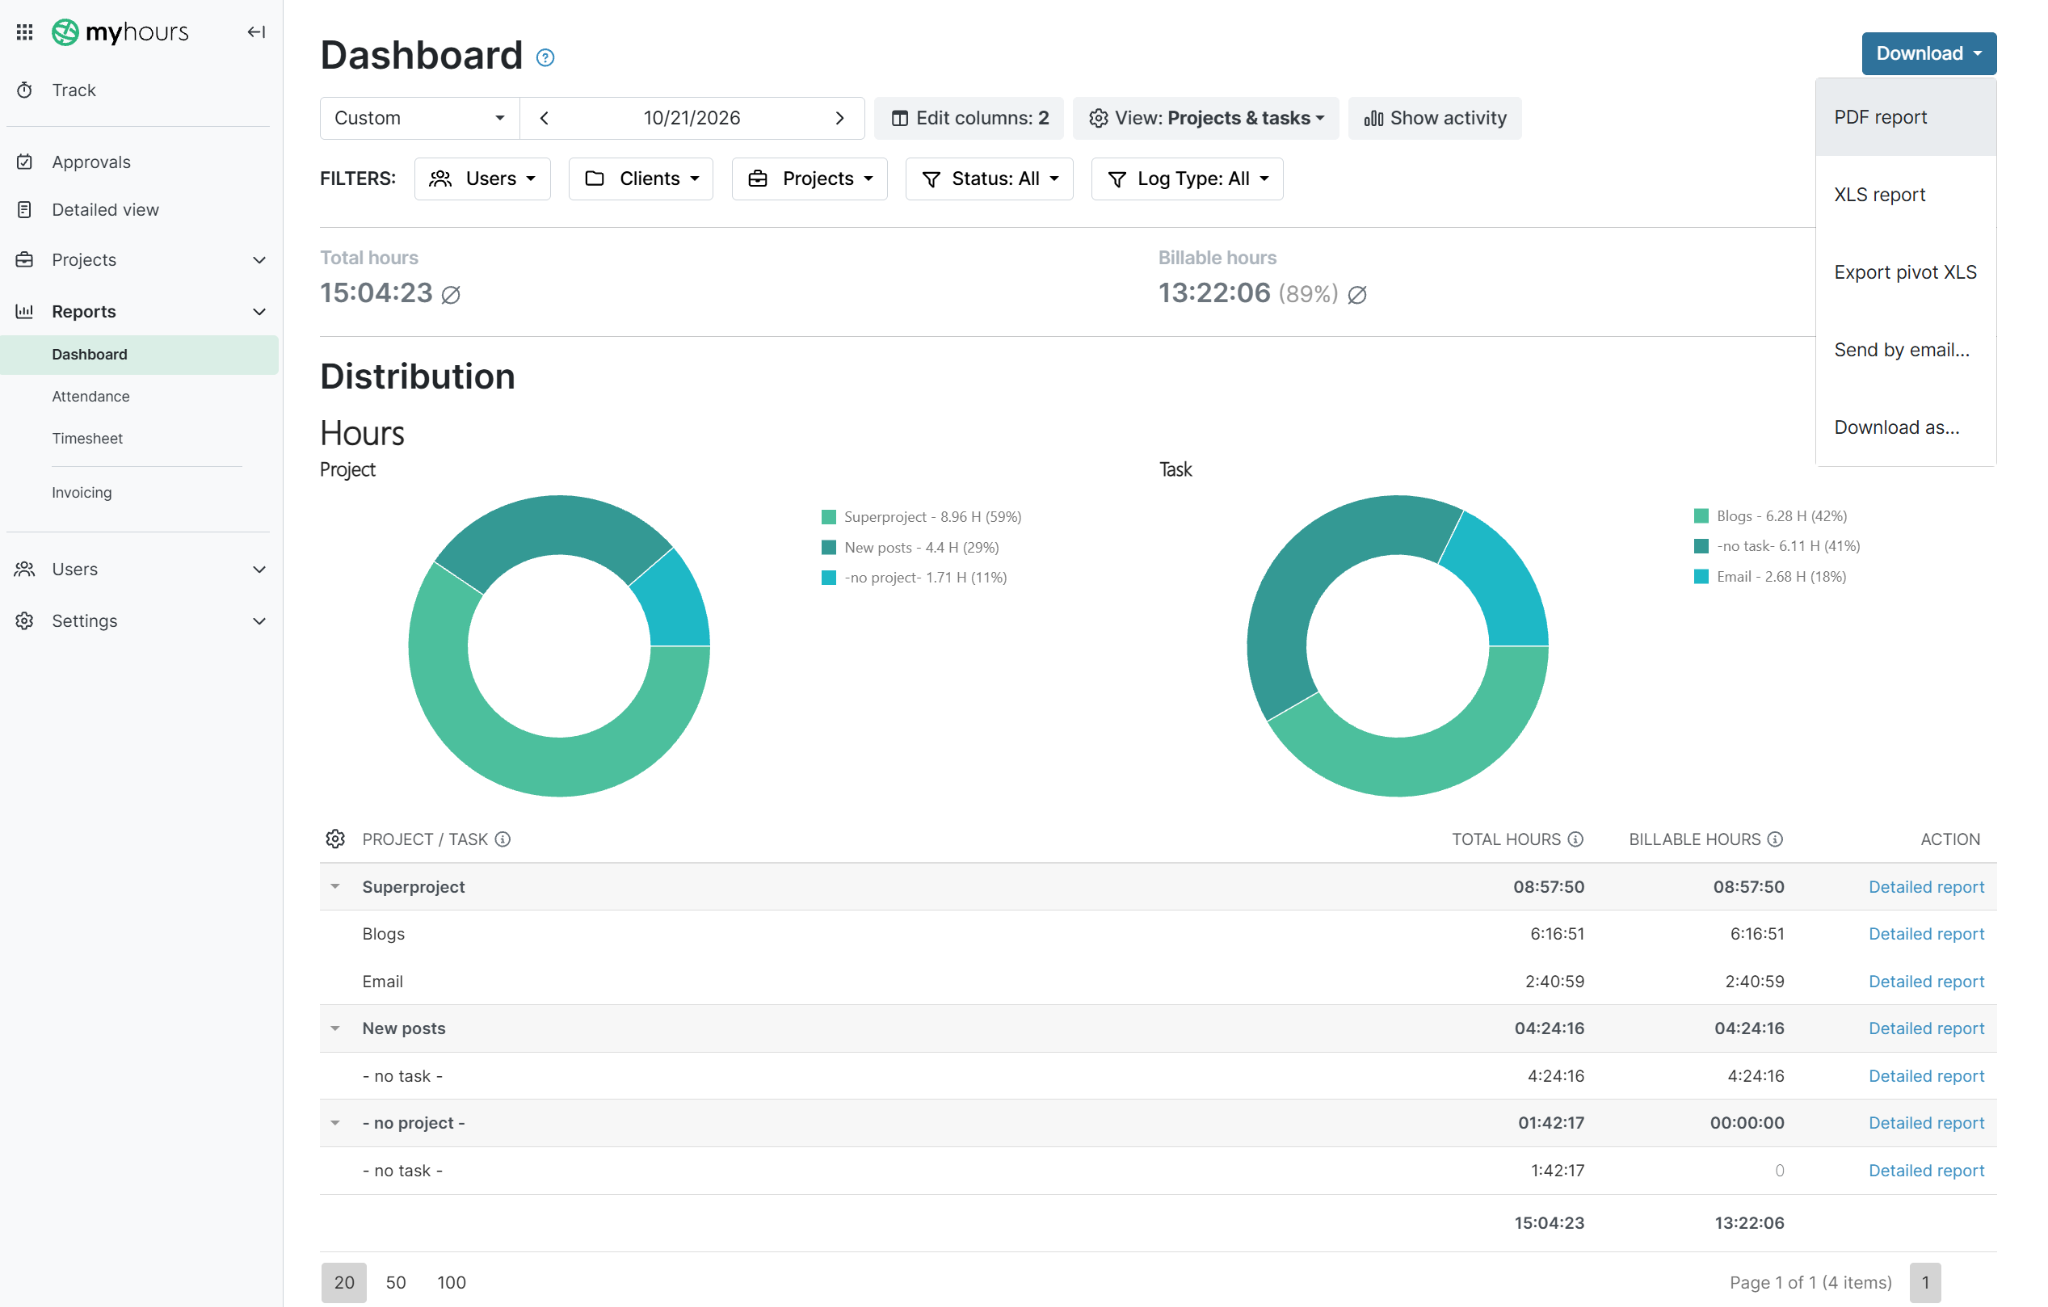This screenshot has height=1307, width=2048.
Task: Select PDF report from Download menu
Action: [x=1906, y=117]
